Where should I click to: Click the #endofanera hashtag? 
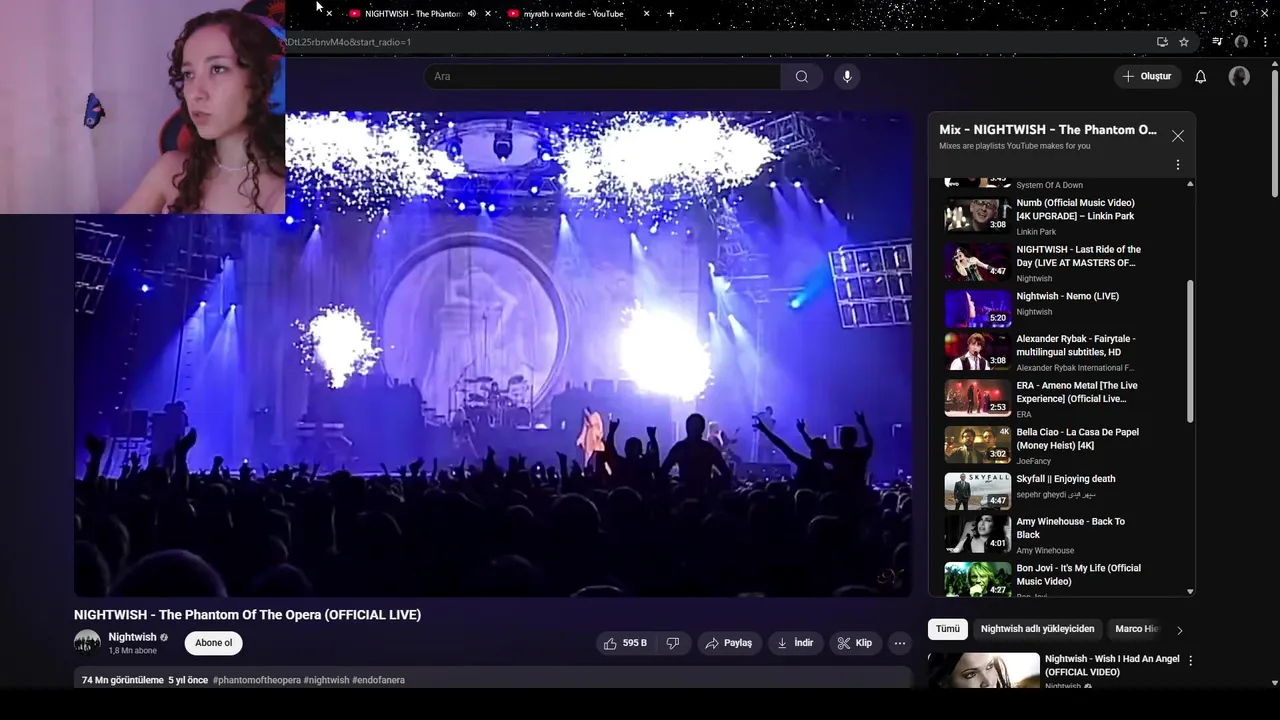(378, 680)
